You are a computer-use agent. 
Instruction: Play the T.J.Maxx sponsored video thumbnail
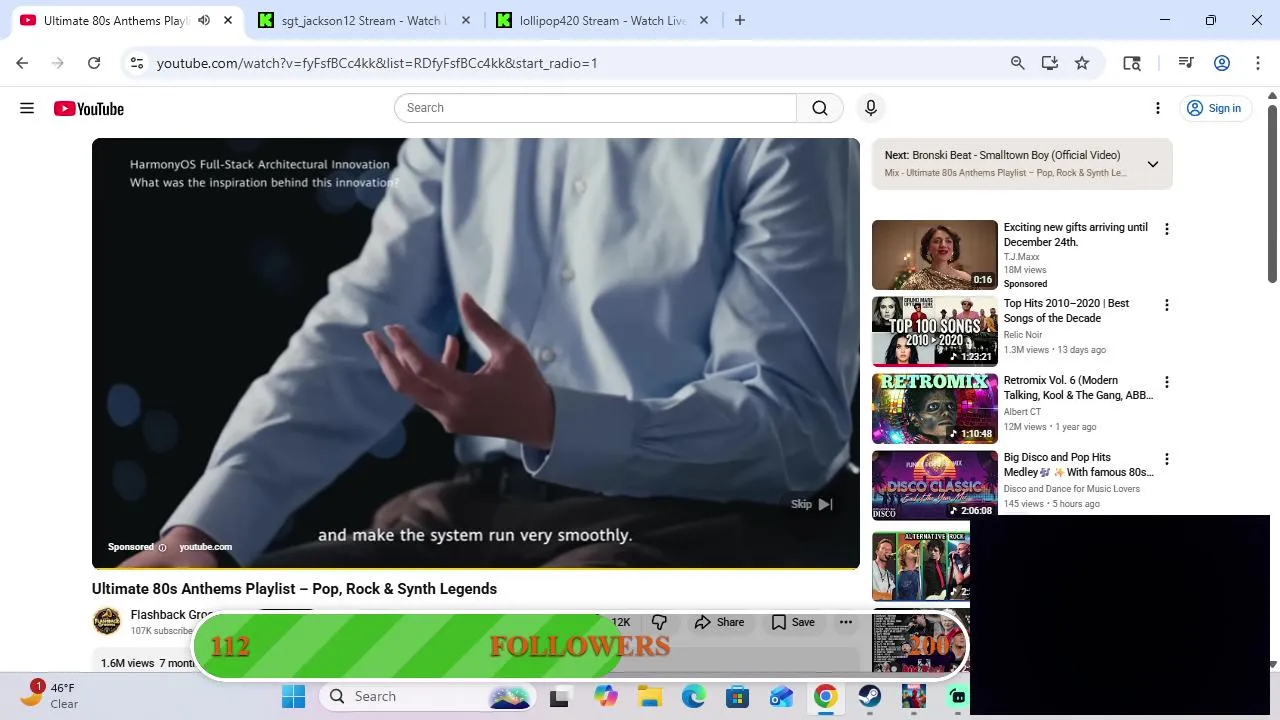[x=935, y=255]
